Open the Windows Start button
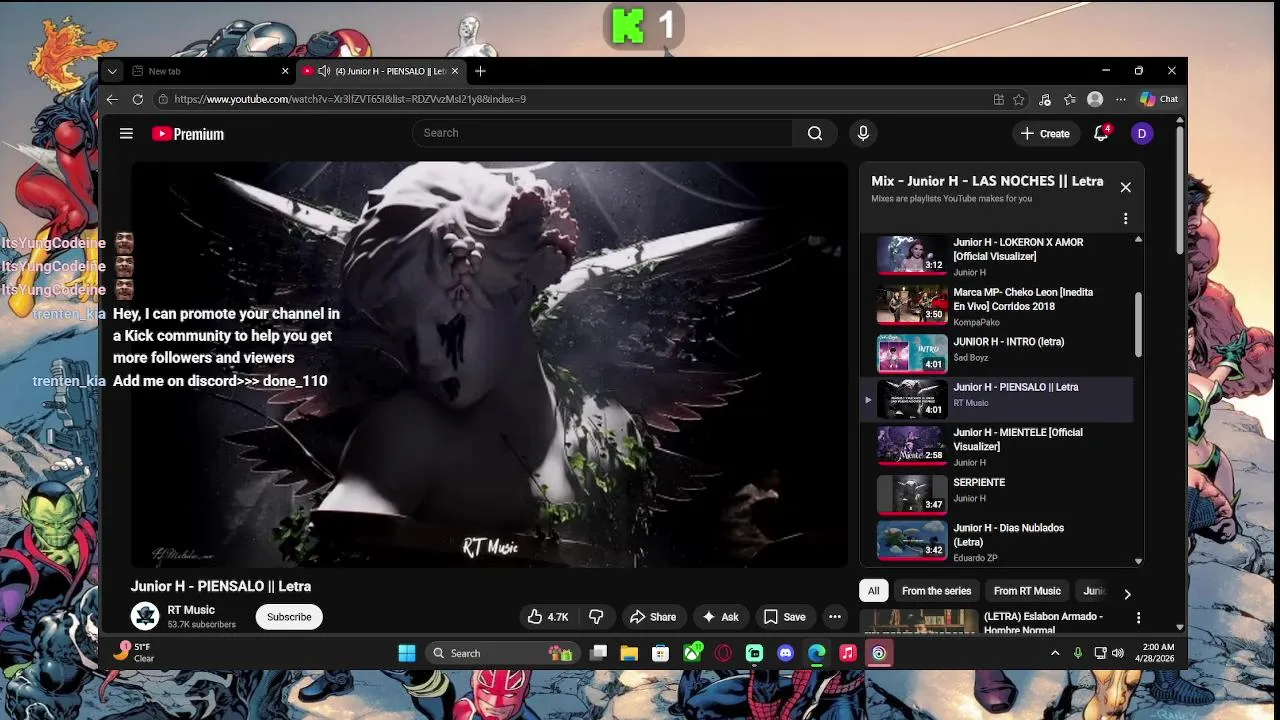This screenshot has width=1280, height=720. click(406, 653)
